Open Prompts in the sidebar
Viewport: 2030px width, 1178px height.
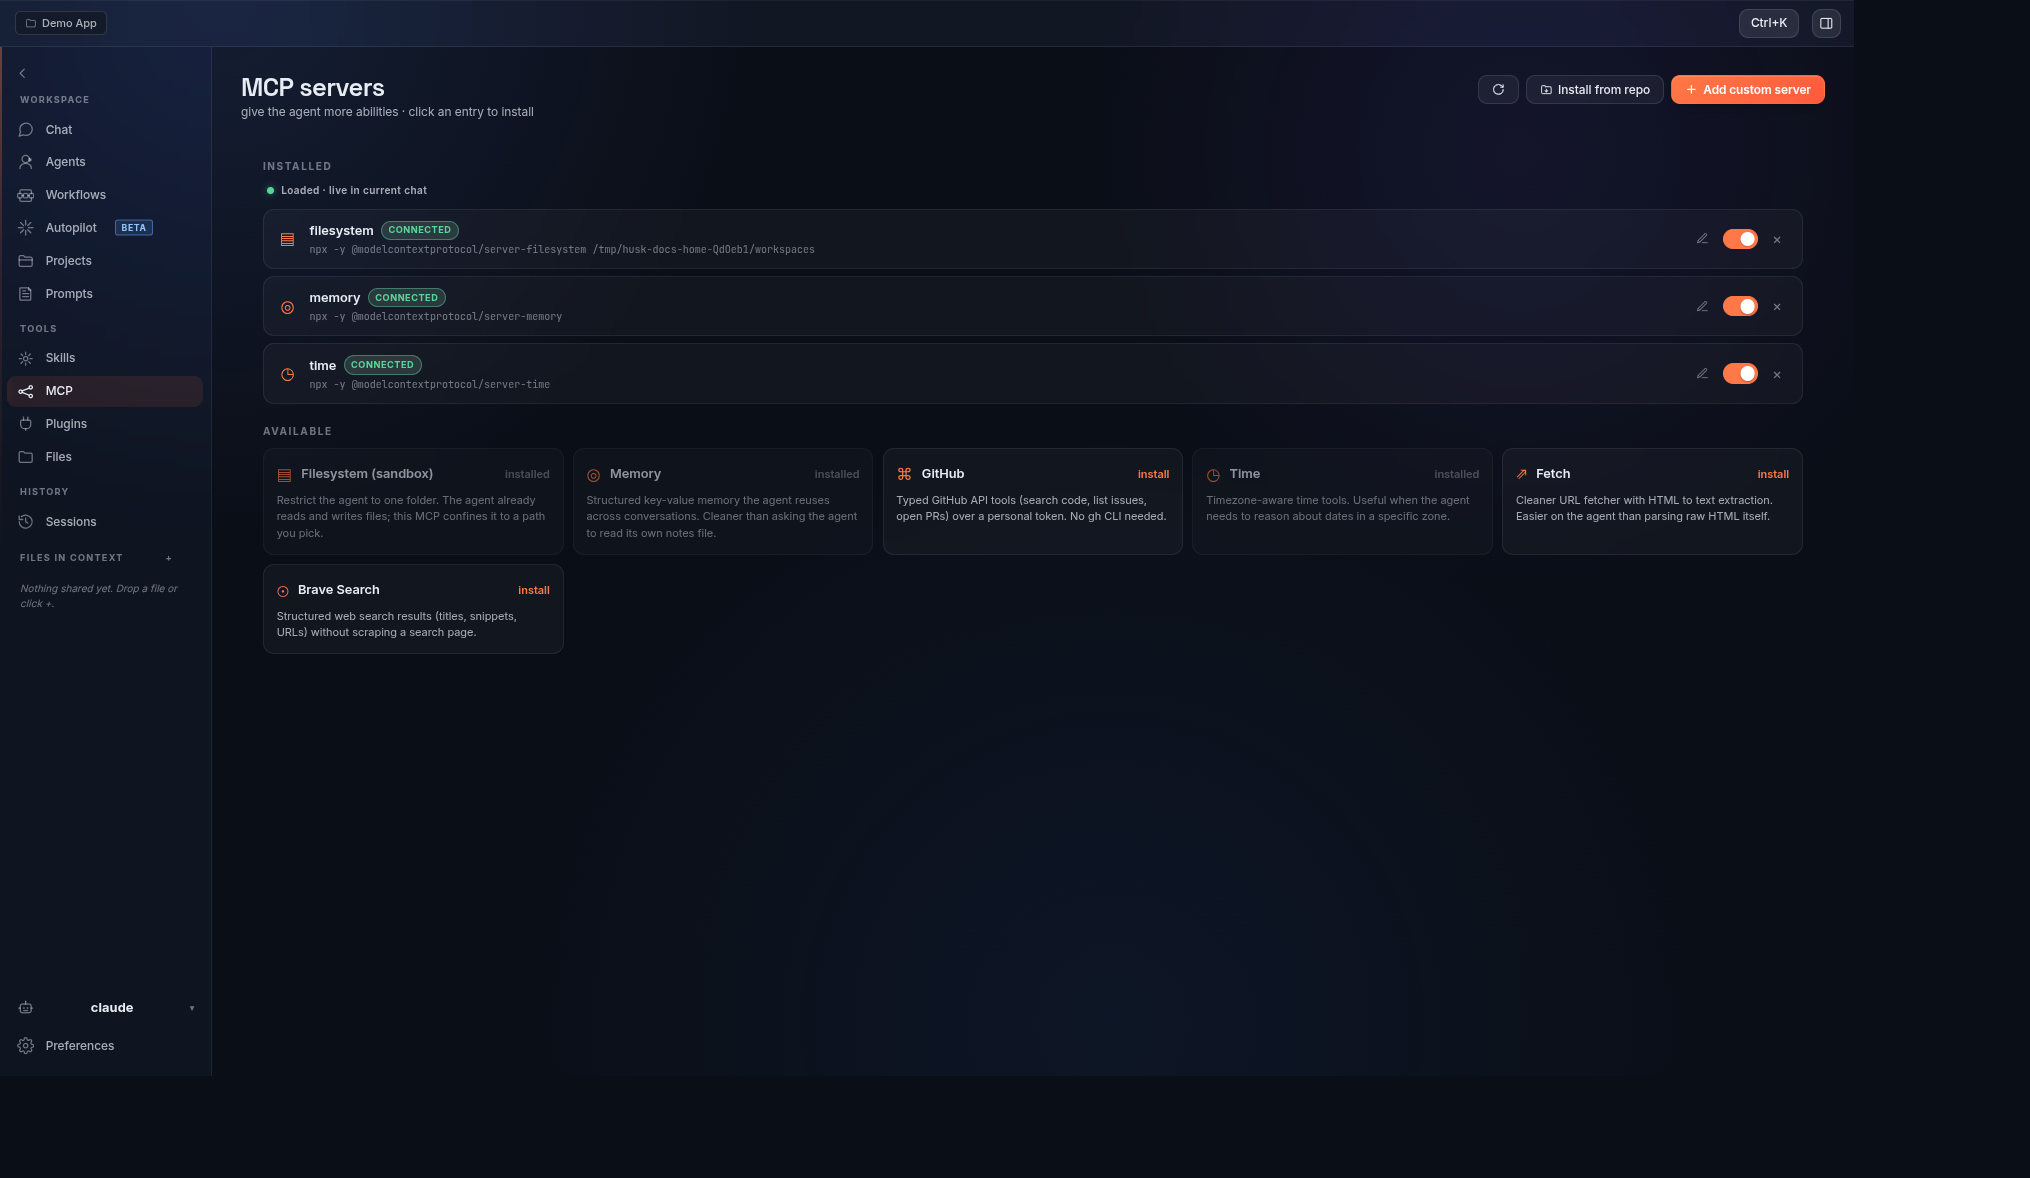click(105, 294)
